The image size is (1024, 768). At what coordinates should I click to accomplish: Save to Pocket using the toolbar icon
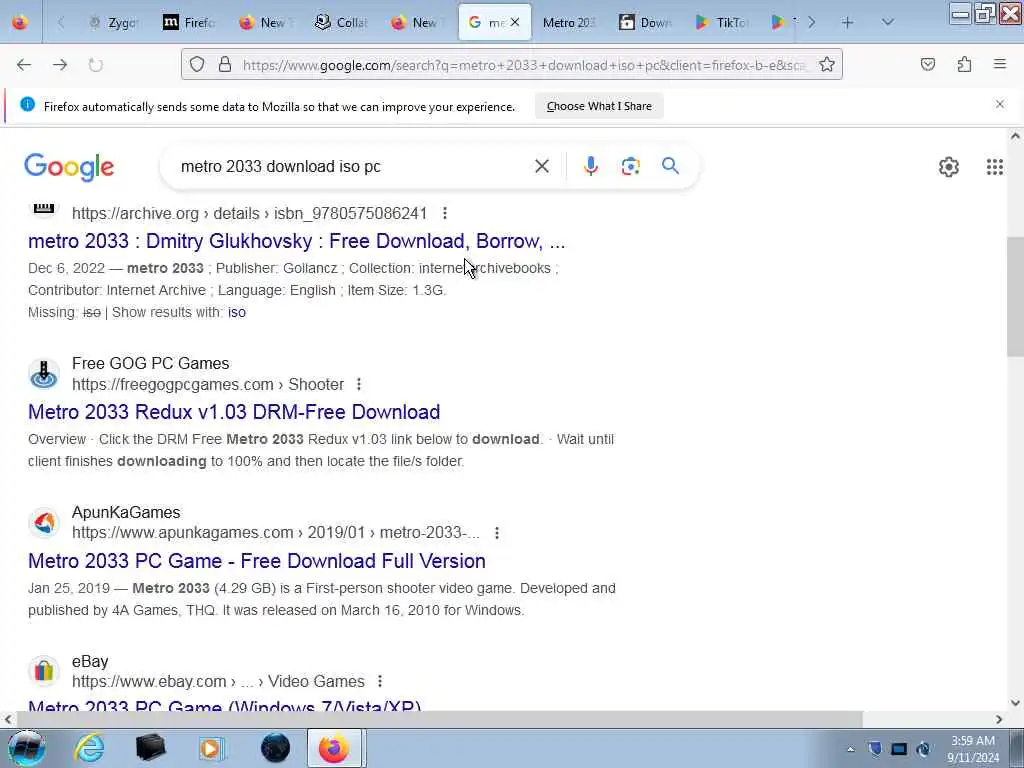coord(928,64)
